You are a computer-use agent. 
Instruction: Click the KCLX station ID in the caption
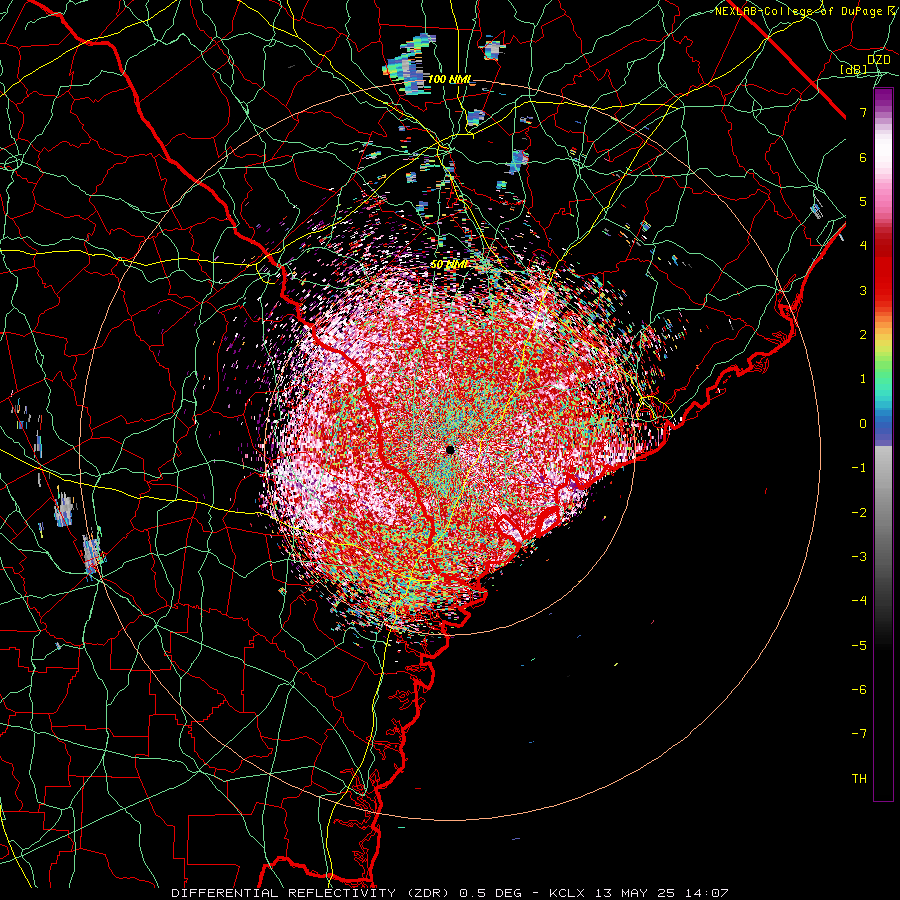568,893
